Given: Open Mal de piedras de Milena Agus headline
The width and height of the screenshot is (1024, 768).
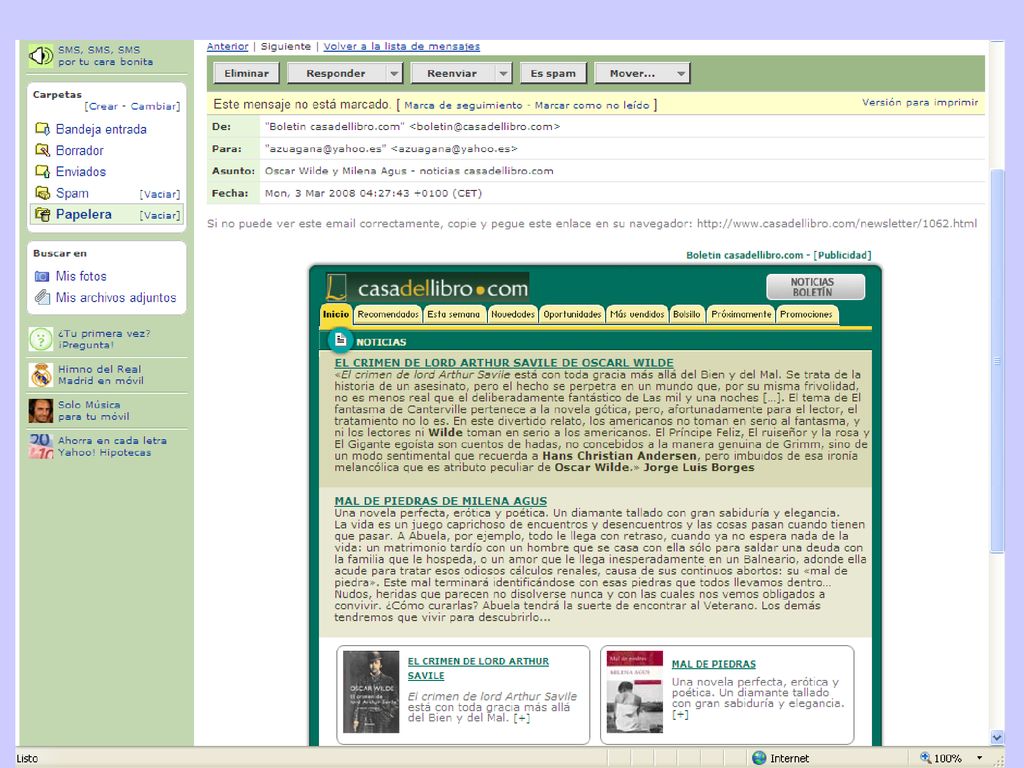Looking at the screenshot, I should 441,501.
